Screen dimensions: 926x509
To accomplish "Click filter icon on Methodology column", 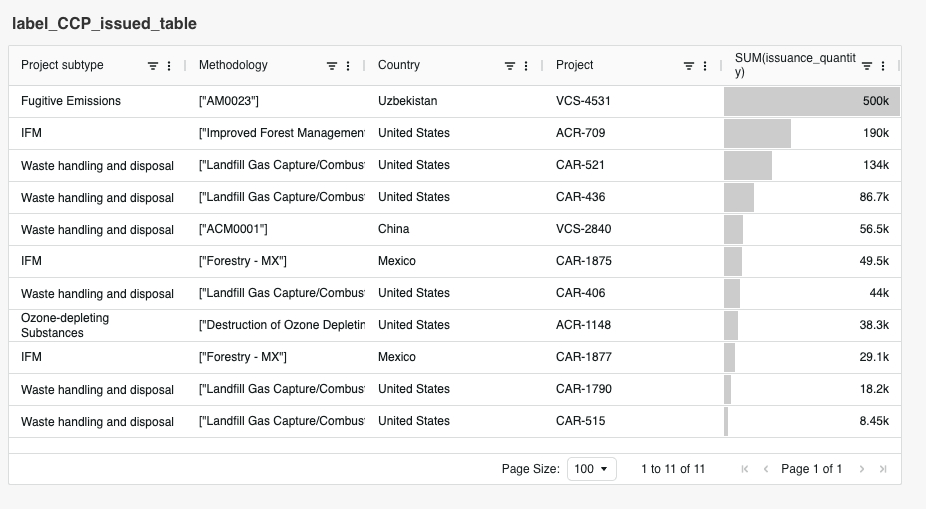I will click(332, 66).
